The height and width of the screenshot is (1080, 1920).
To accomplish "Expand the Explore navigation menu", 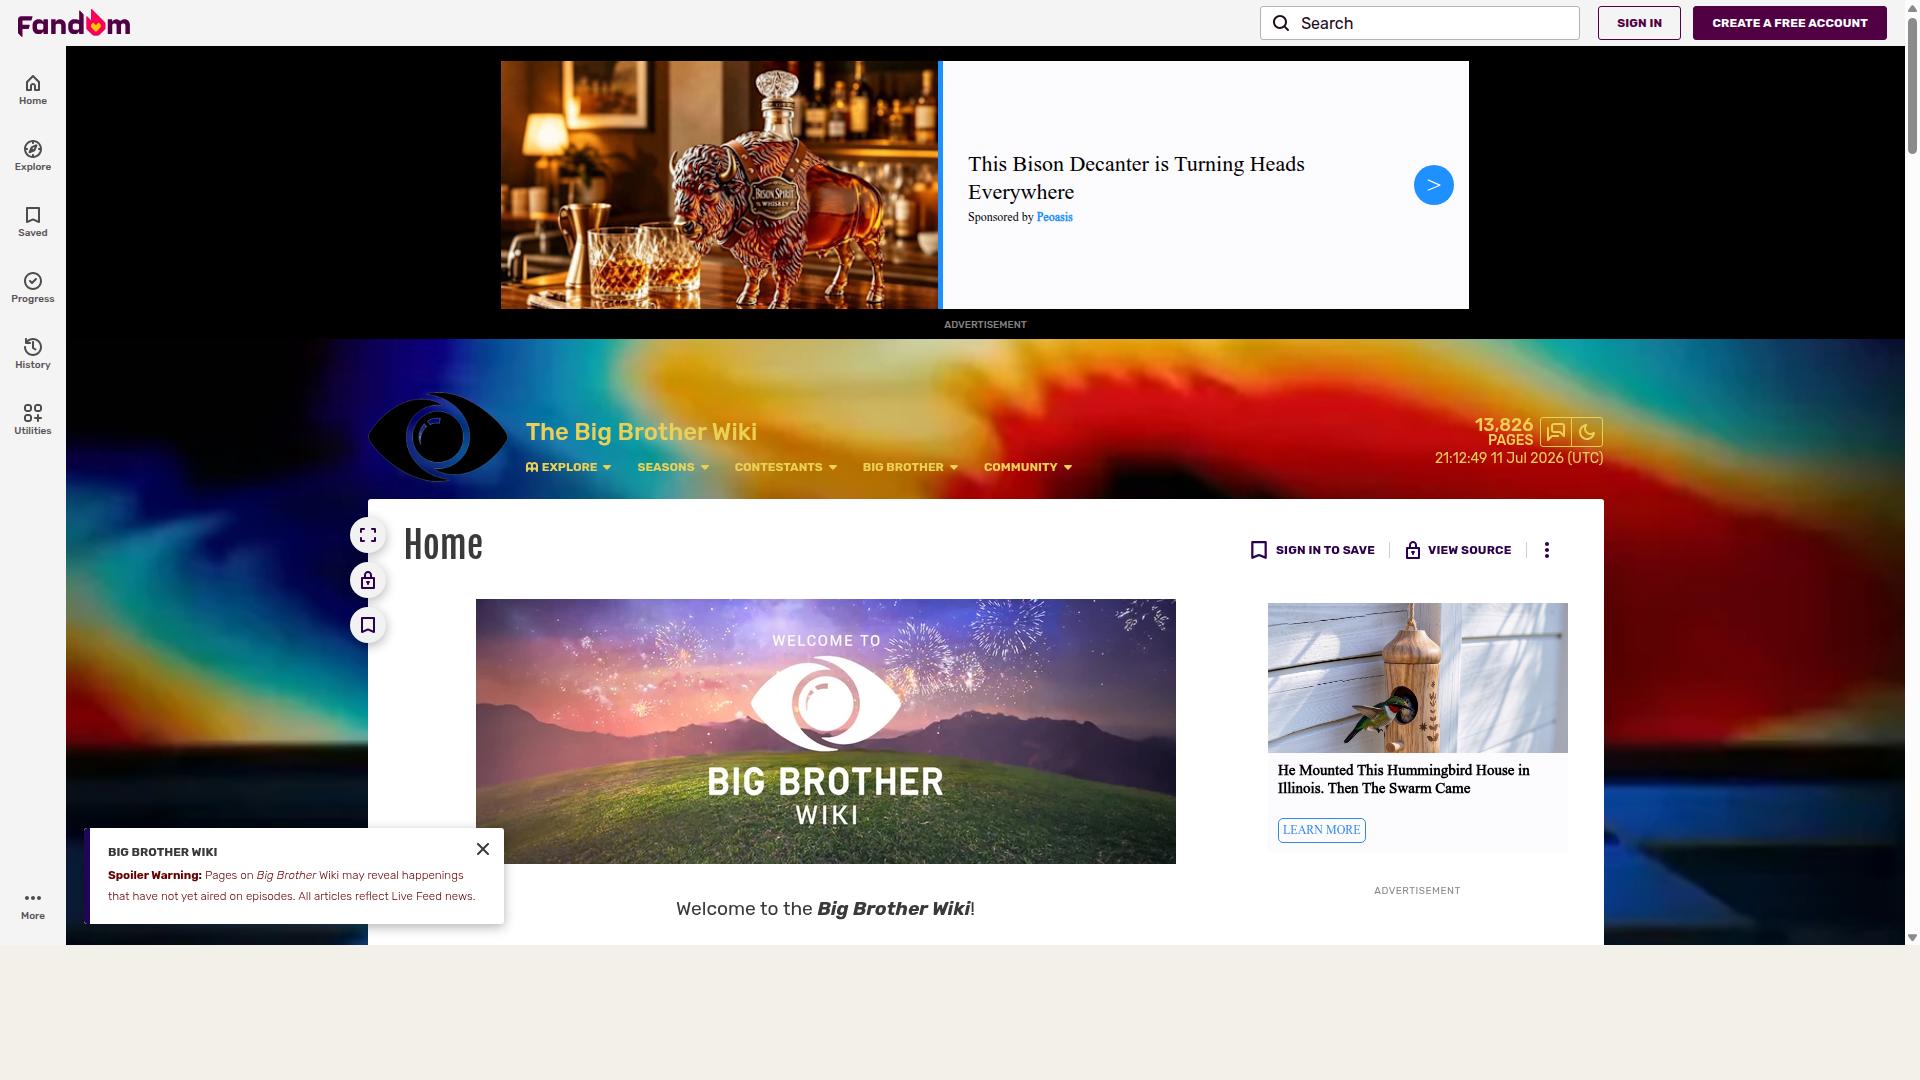I will [x=568, y=467].
